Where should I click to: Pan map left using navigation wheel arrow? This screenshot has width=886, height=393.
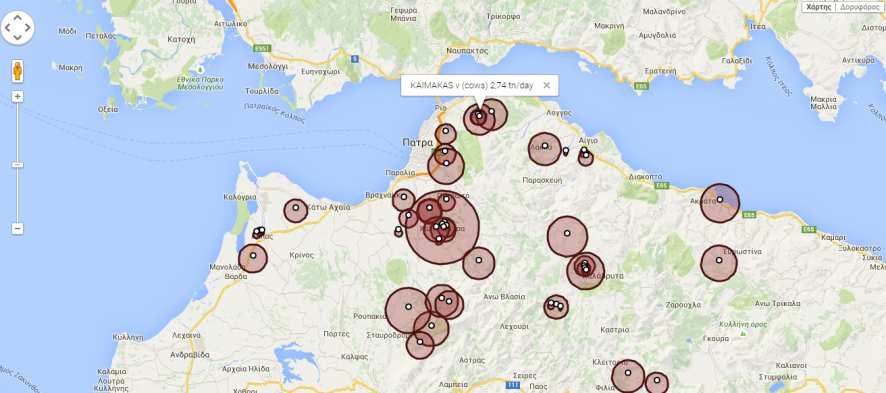(7, 28)
